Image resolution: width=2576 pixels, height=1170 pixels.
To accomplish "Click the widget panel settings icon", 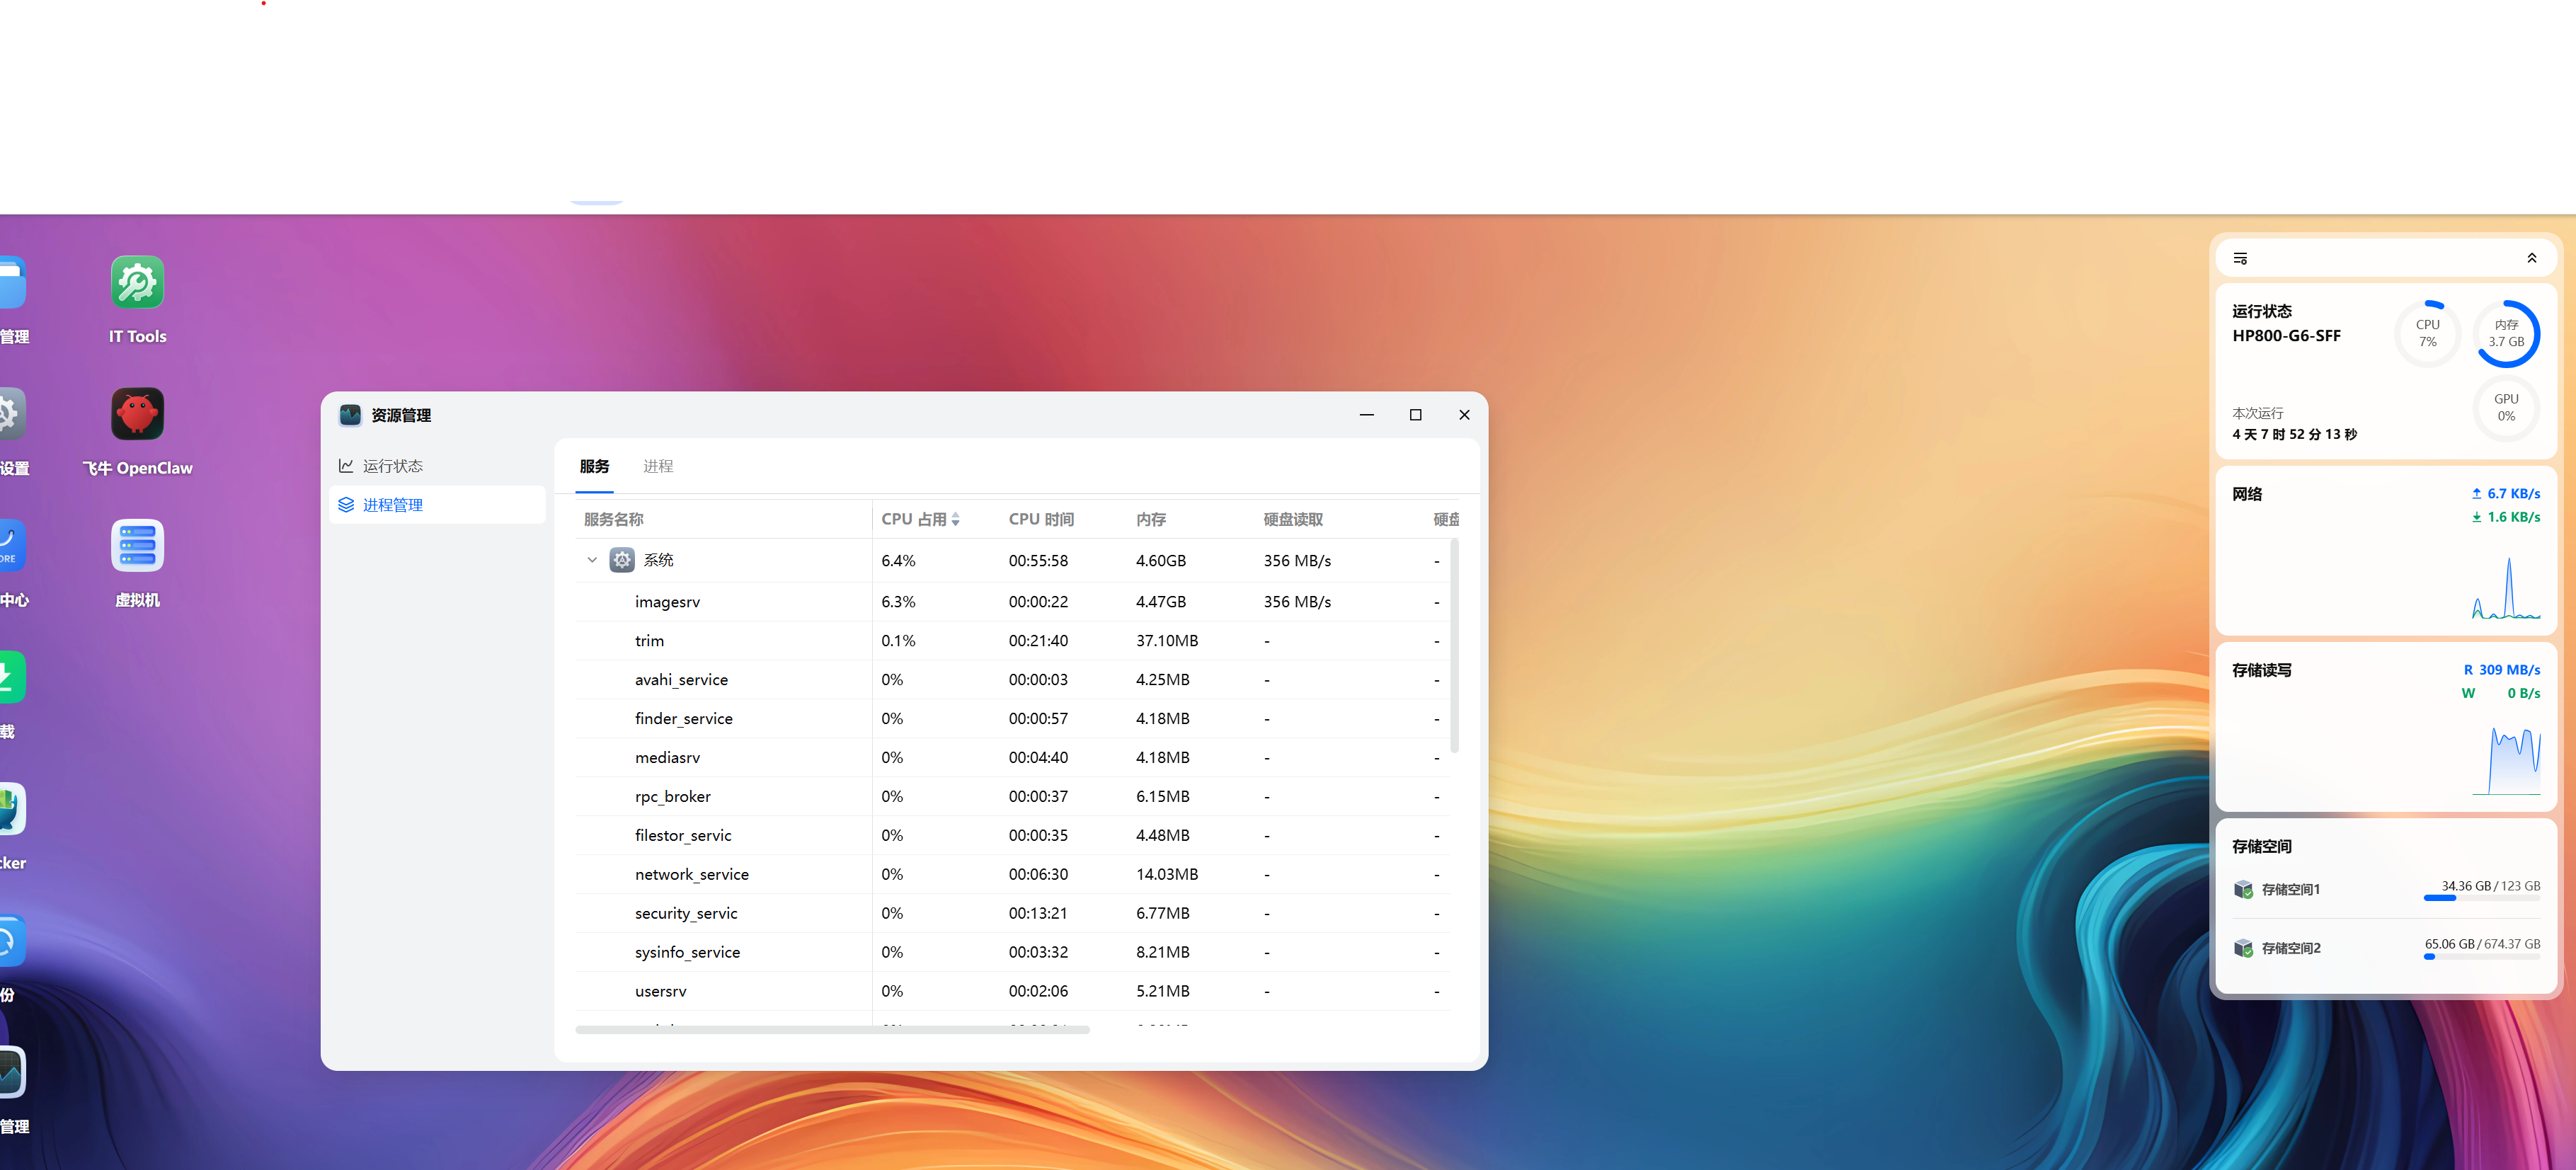I will [2240, 259].
